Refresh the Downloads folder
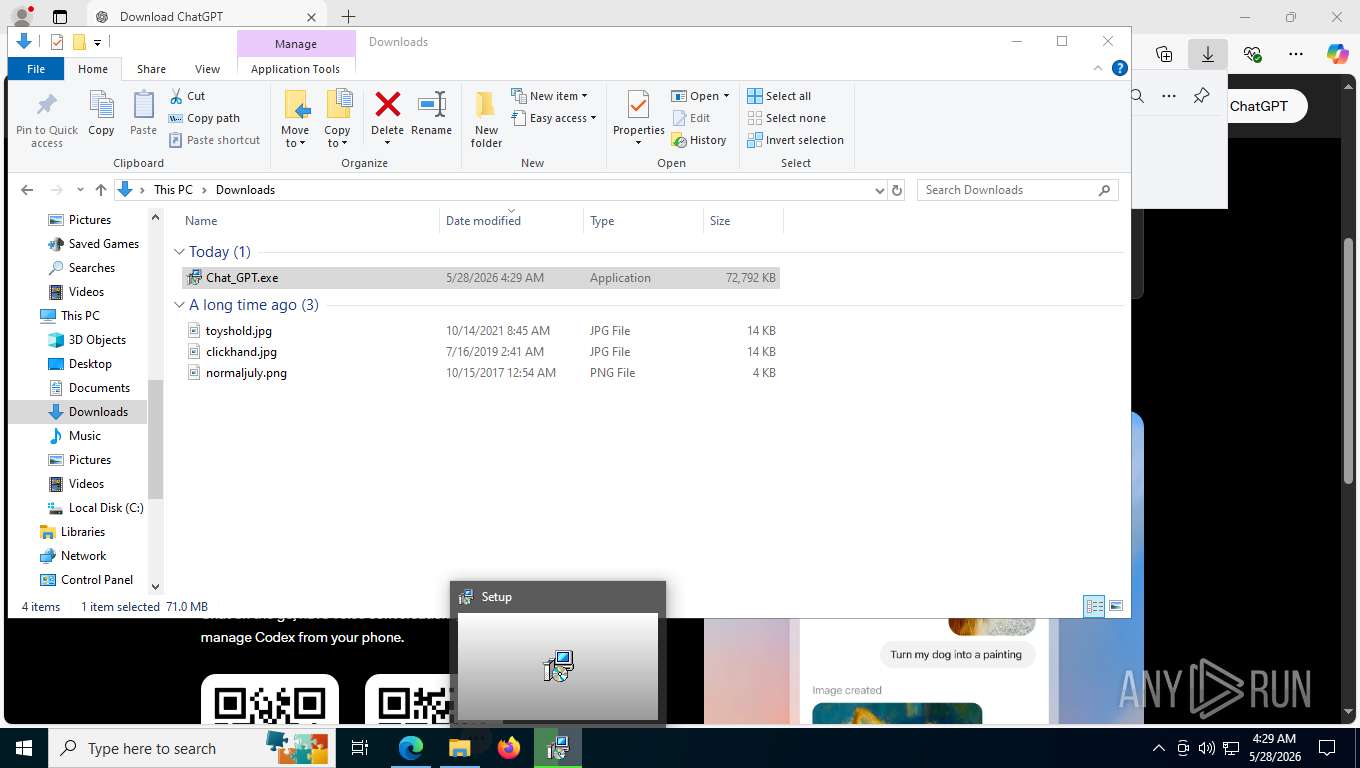 [x=897, y=190]
